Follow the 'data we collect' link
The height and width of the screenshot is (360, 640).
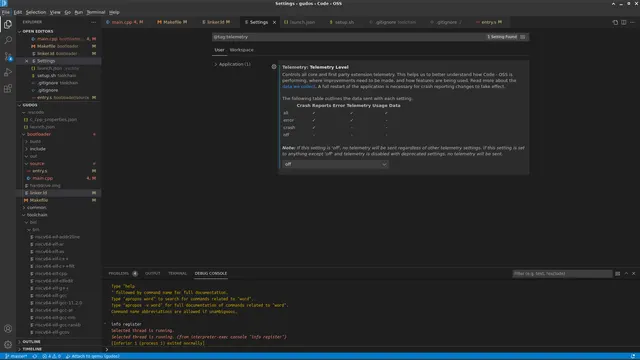pyautogui.click(x=298, y=87)
